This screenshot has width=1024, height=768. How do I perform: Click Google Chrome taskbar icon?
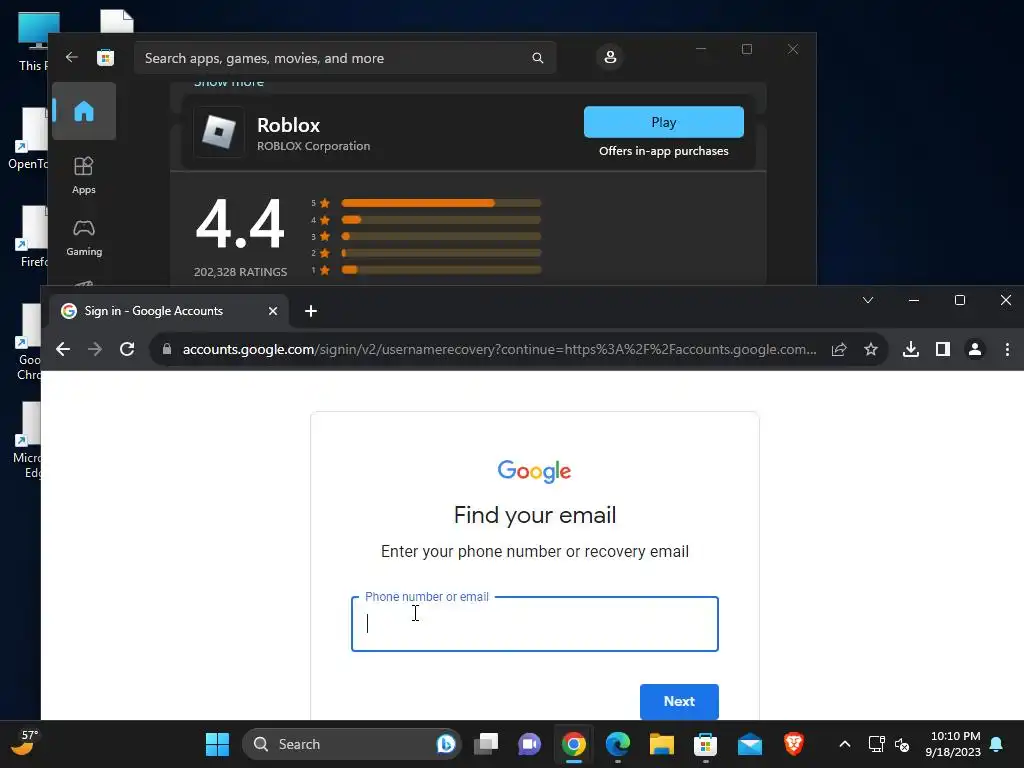click(x=573, y=744)
